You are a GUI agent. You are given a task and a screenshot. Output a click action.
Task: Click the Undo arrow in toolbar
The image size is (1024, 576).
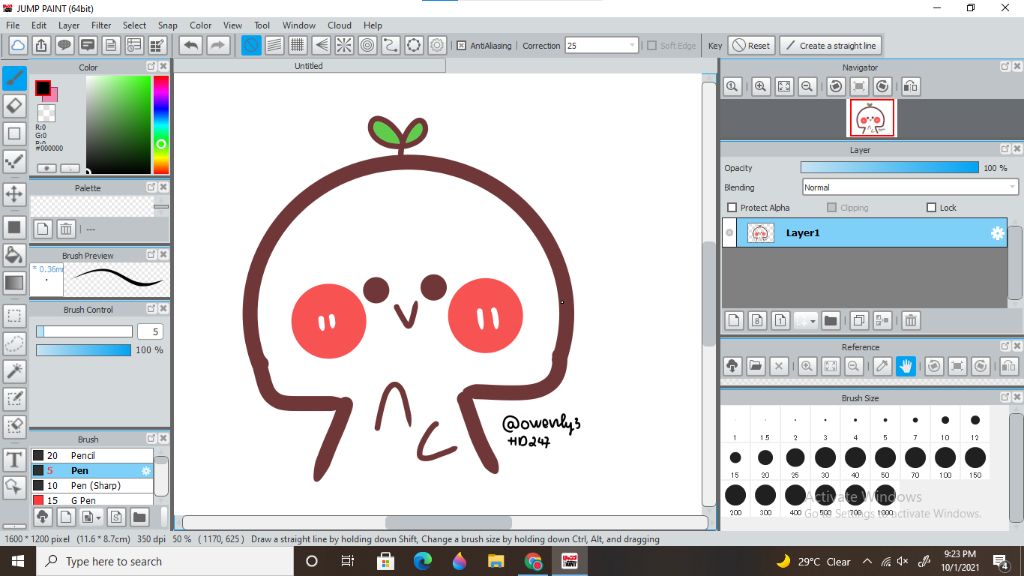pyautogui.click(x=191, y=45)
